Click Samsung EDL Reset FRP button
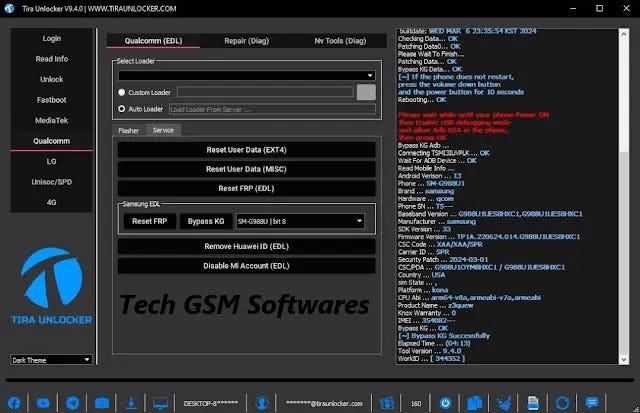The height and width of the screenshot is (413, 640). pos(150,221)
